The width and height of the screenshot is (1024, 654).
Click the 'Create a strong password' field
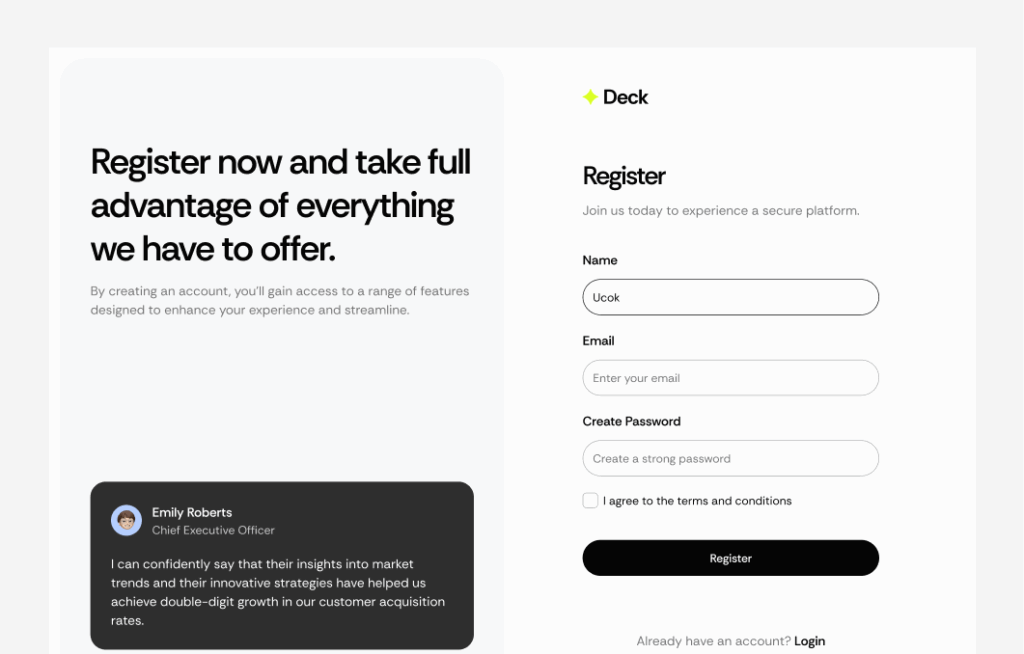[730, 458]
